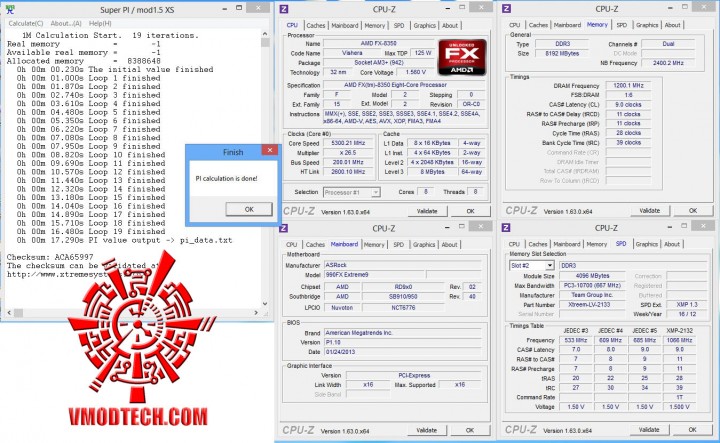Select Graphics tab in the Mainboard window
Viewport: 720px width, 443px height.
424,245
